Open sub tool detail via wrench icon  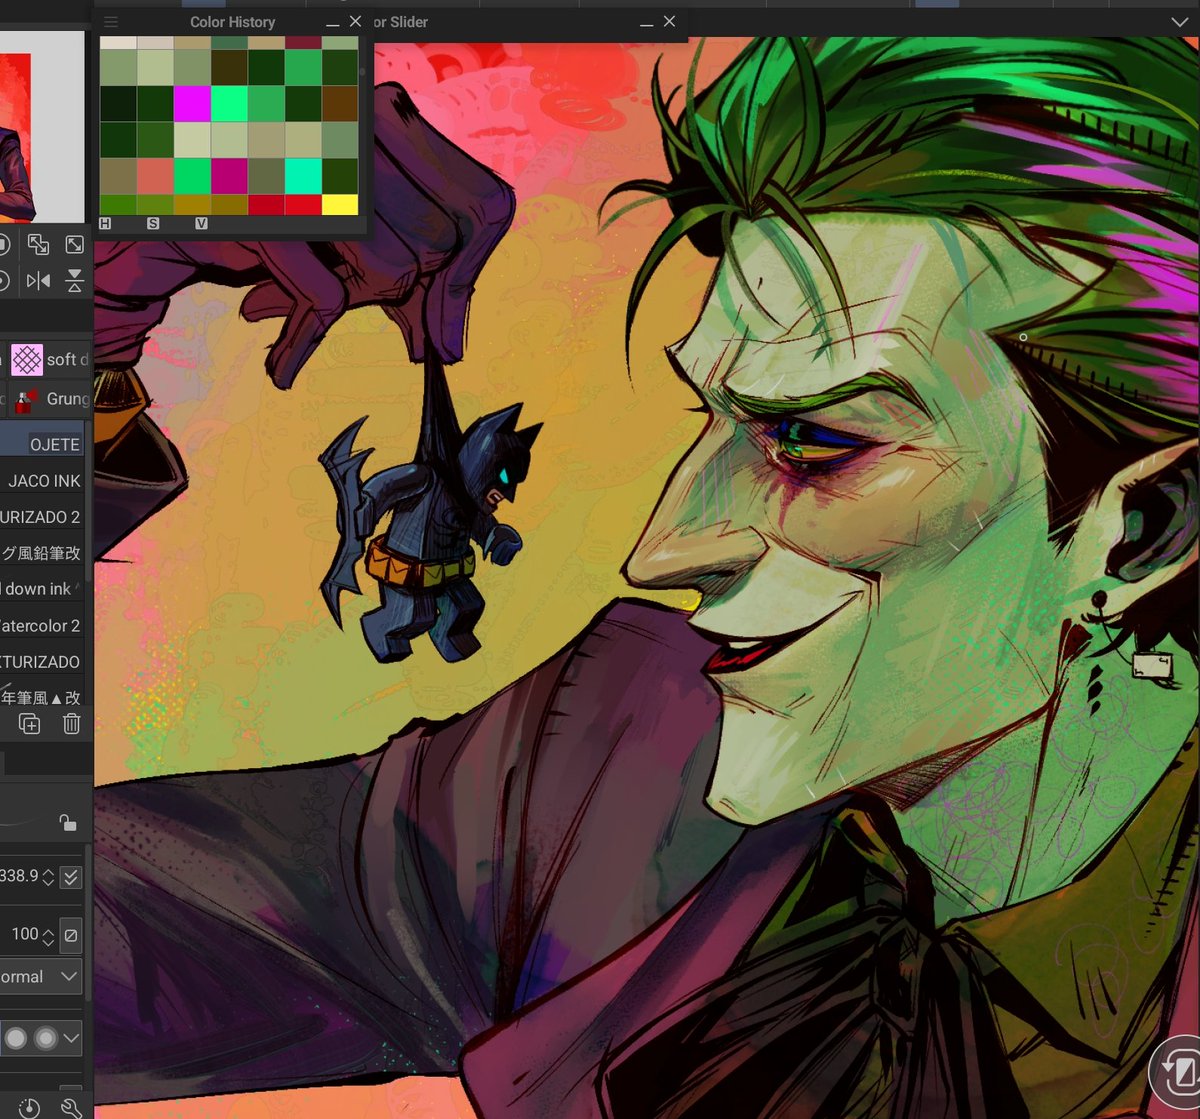pos(71,1107)
